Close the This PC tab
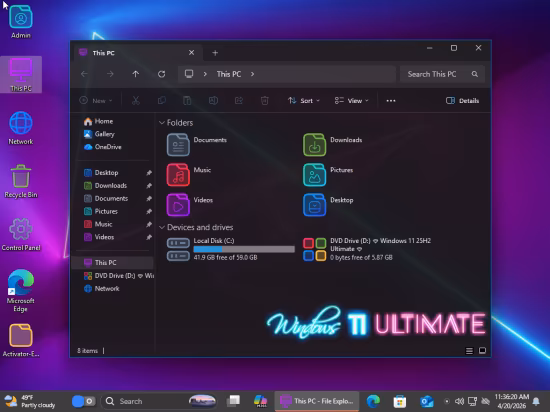The height and width of the screenshot is (412, 550). tap(192, 53)
